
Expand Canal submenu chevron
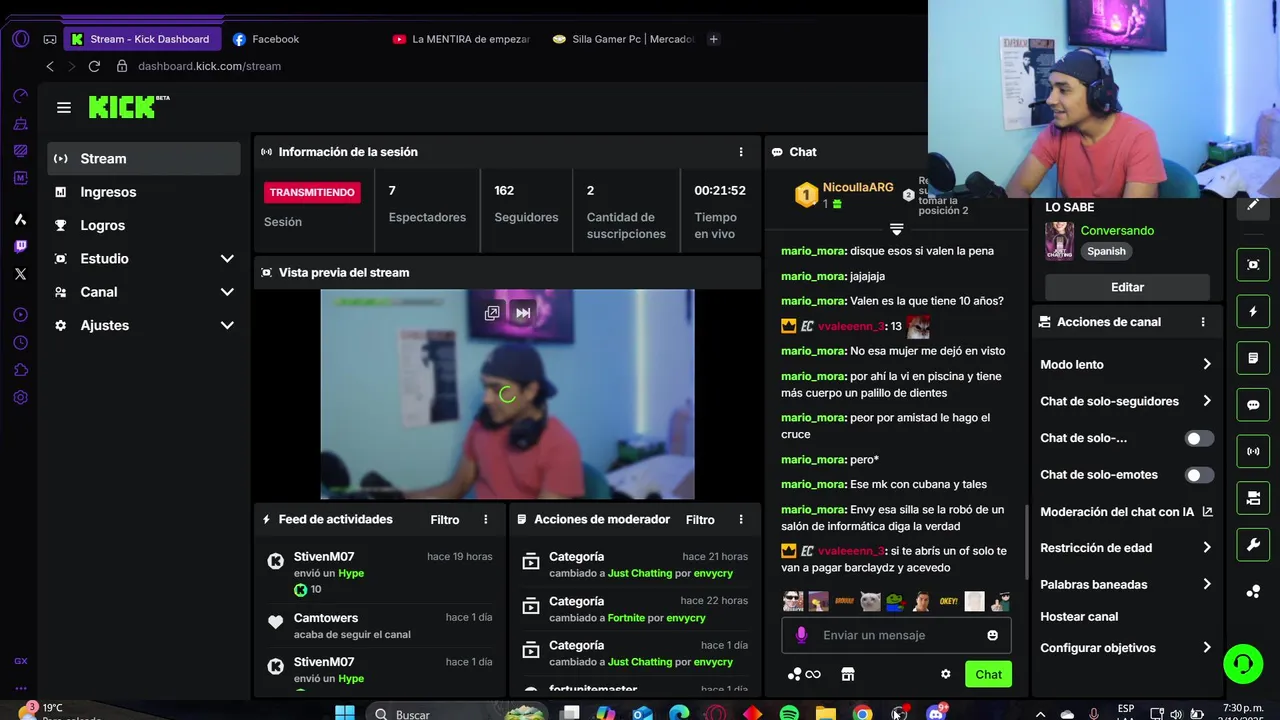[227, 292]
